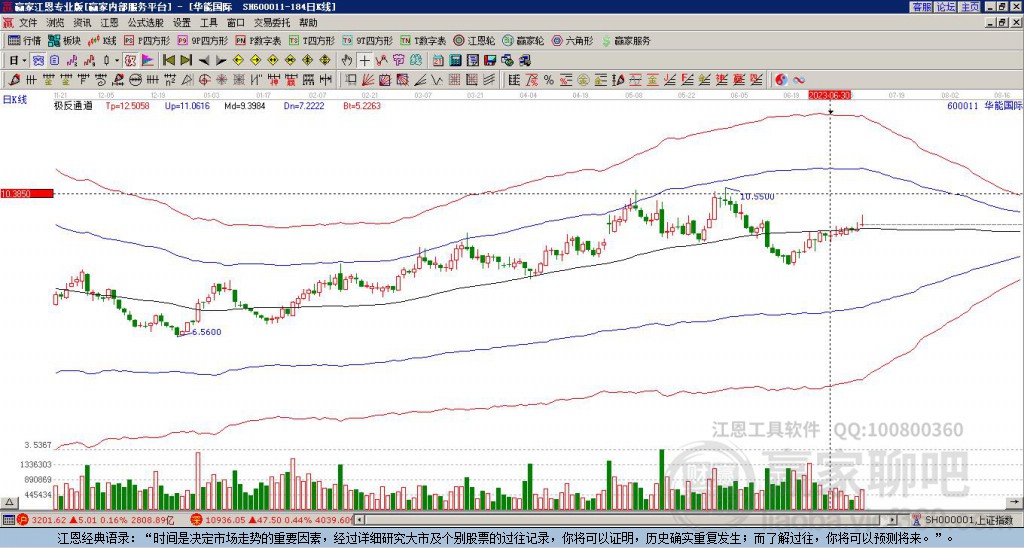Image resolution: width=1024 pixels, height=548 pixels.
Task: Open the 帮助 menu
Action: pos(308,23)
